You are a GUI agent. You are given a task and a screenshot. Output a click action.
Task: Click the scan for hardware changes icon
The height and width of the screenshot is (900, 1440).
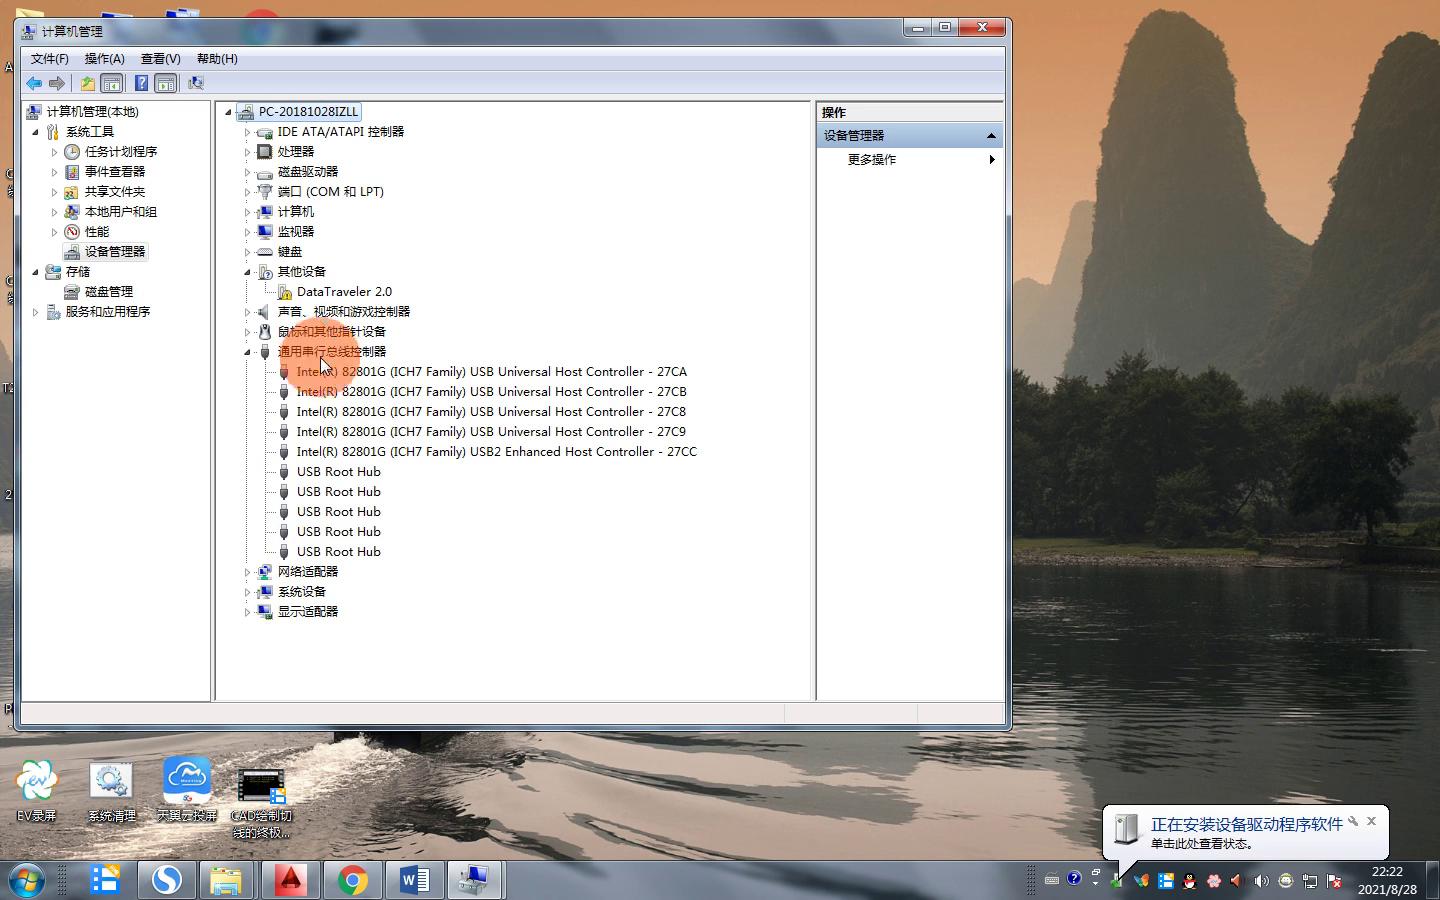click(x=196, y=84)
